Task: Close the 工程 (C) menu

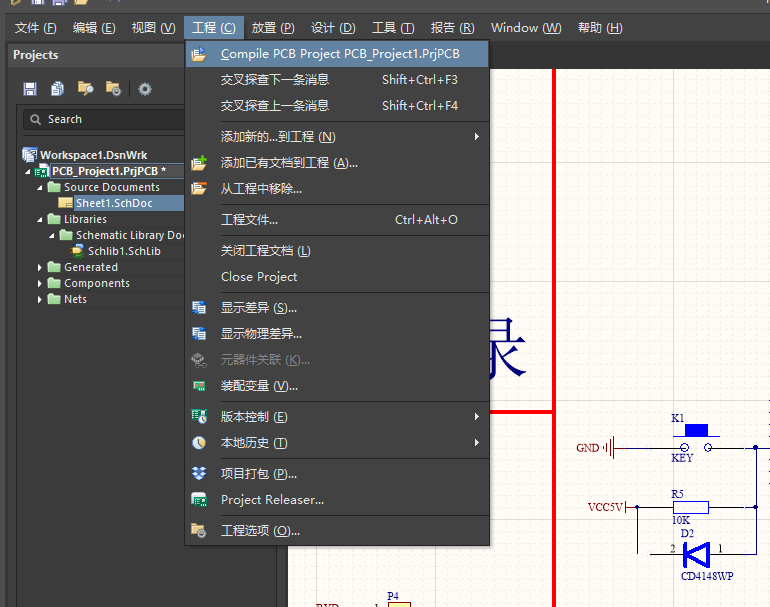Action: (214, 28)
